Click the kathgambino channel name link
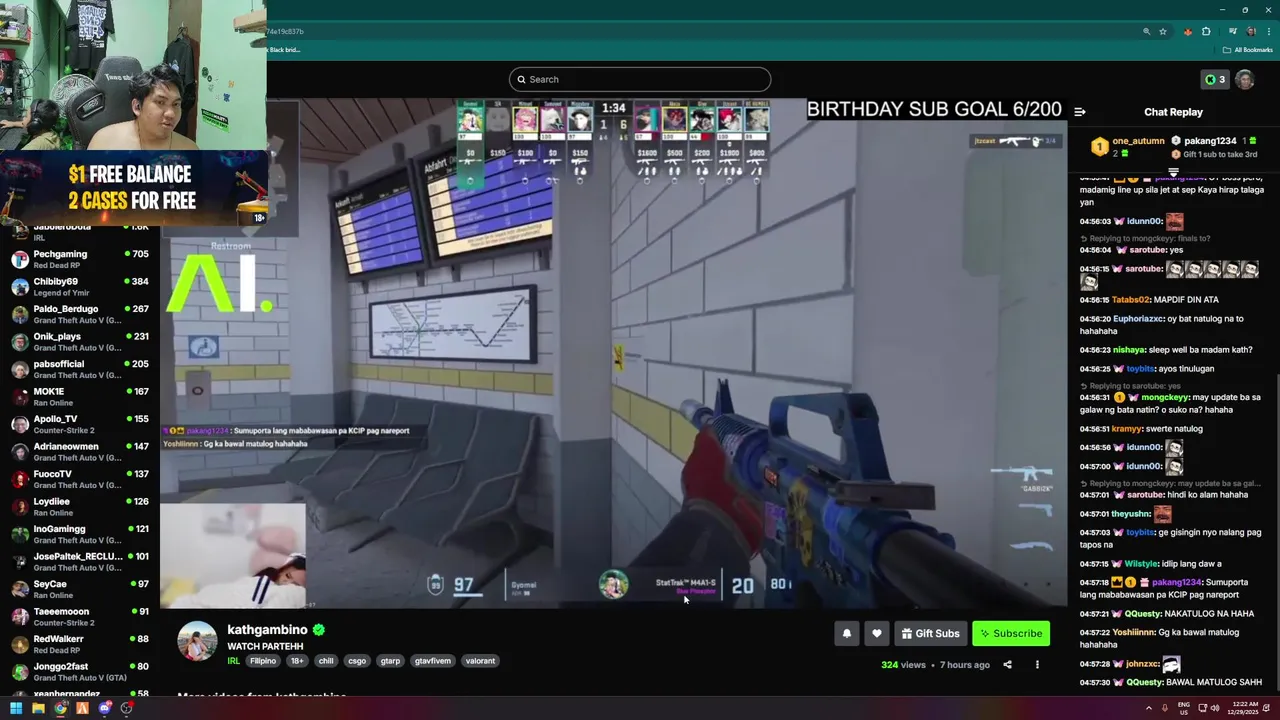 click(x=267, y=630)
